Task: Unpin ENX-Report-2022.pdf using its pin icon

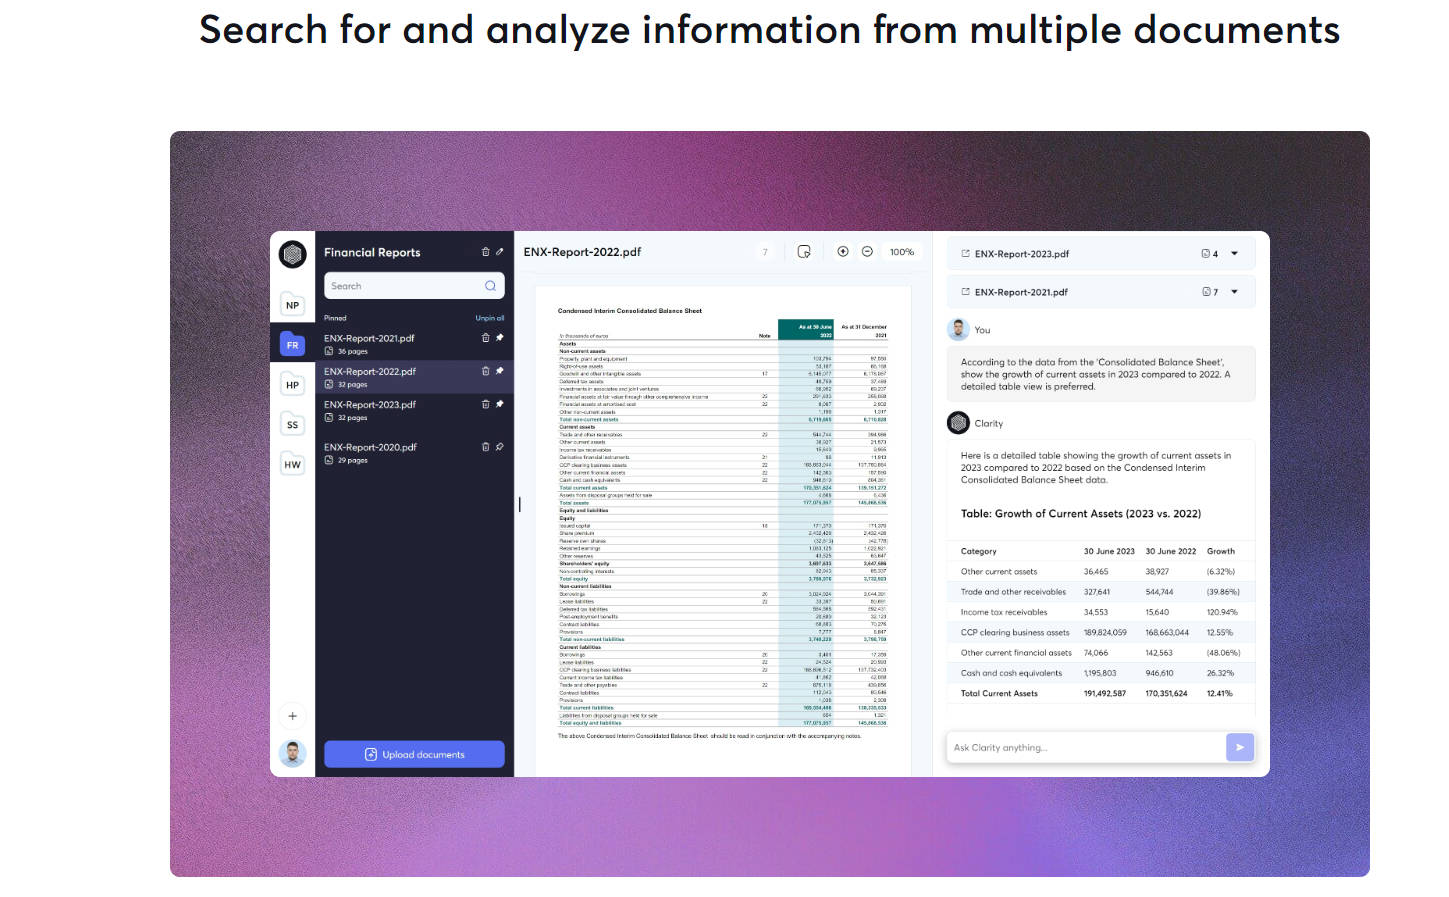Action: [x=499, y=371]
